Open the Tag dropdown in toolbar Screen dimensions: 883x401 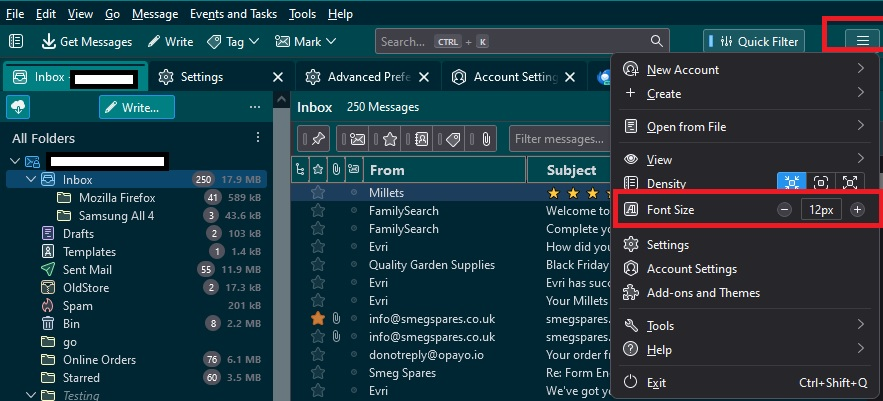233,41
